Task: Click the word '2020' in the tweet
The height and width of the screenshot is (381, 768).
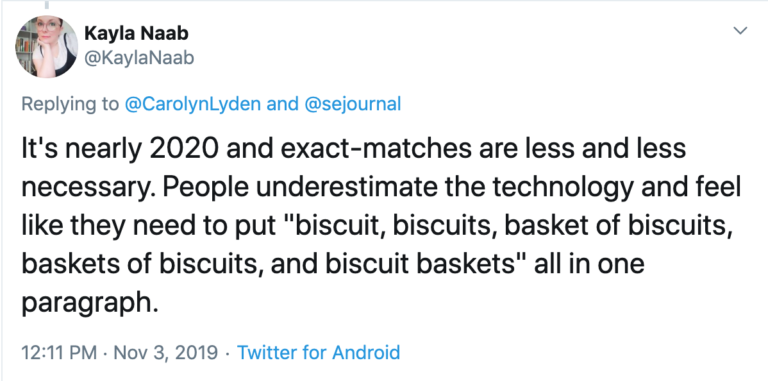Action: pos(183,148)
